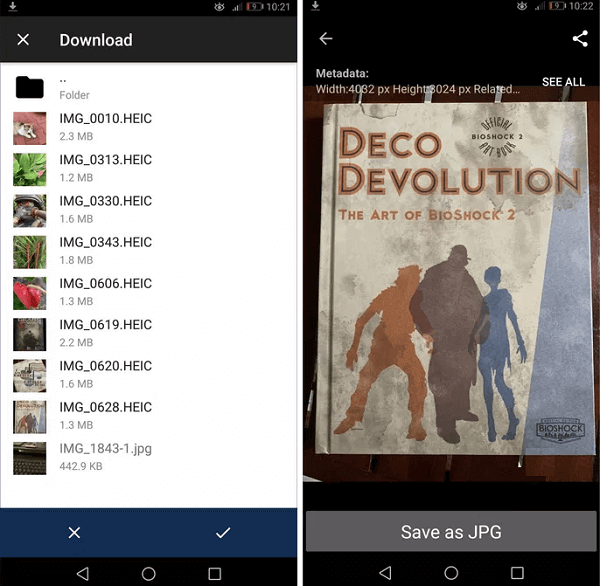Image resolution: width=600 pixels, height=586 pixels.
Task: Open the IMG_0010.HEIC cat thumbnail
Action: tap(29, 128)
